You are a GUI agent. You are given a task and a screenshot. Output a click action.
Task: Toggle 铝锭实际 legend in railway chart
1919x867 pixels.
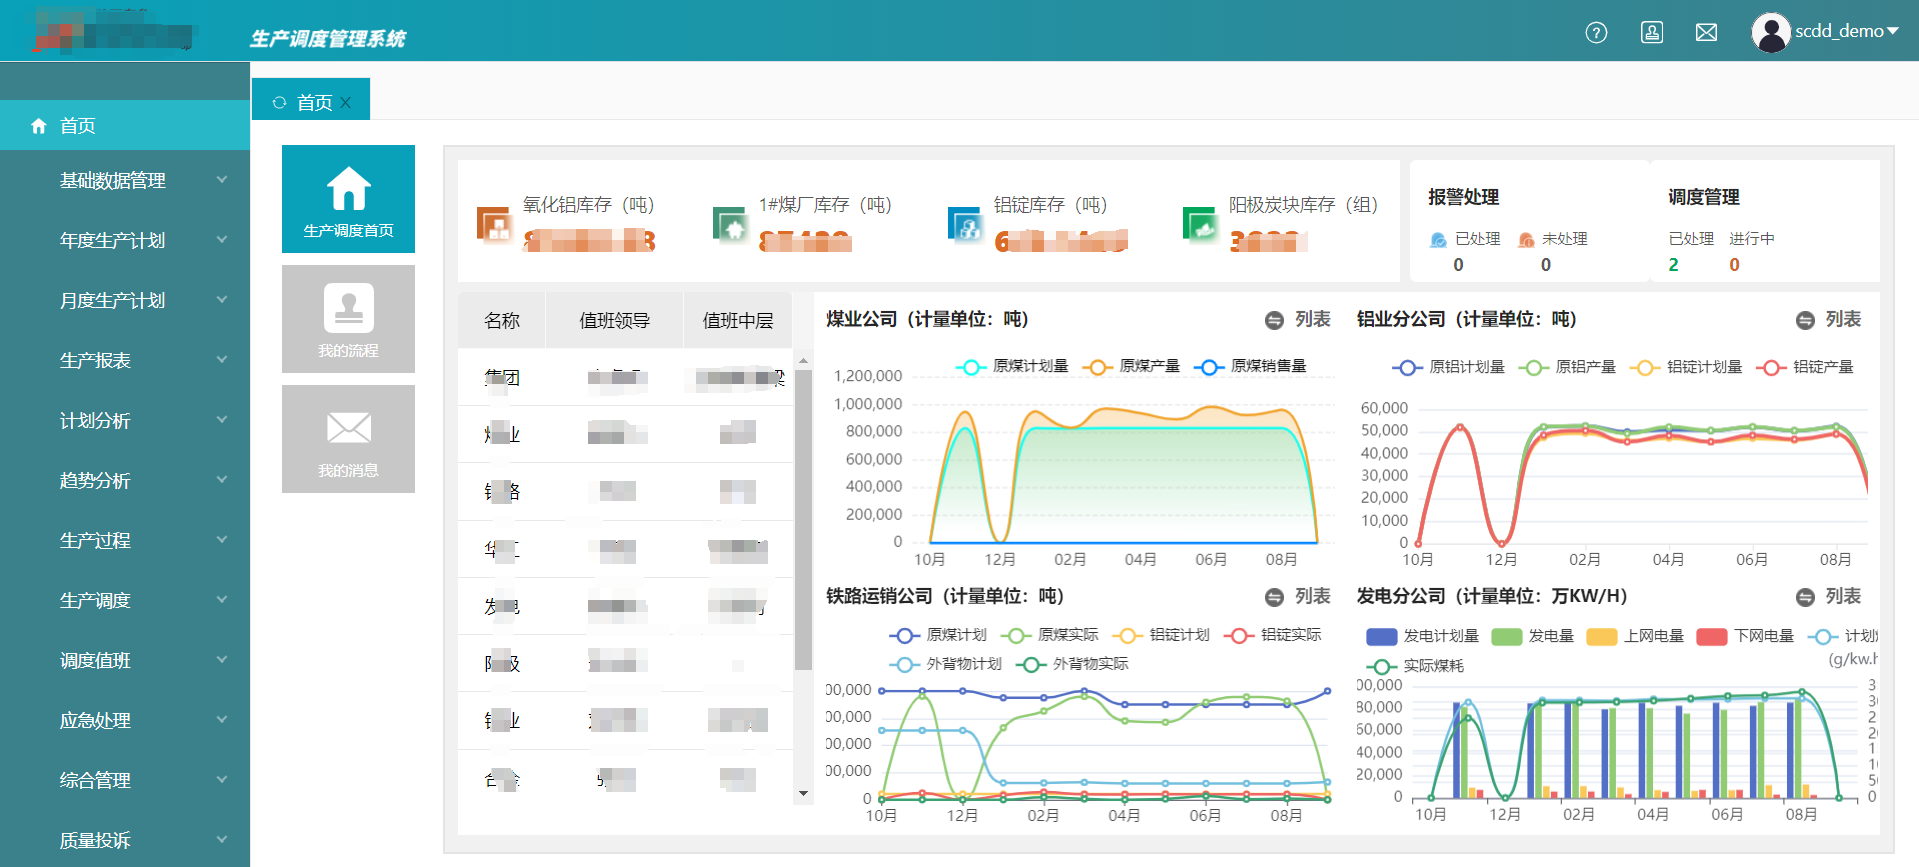click(x=1272, y=635)
